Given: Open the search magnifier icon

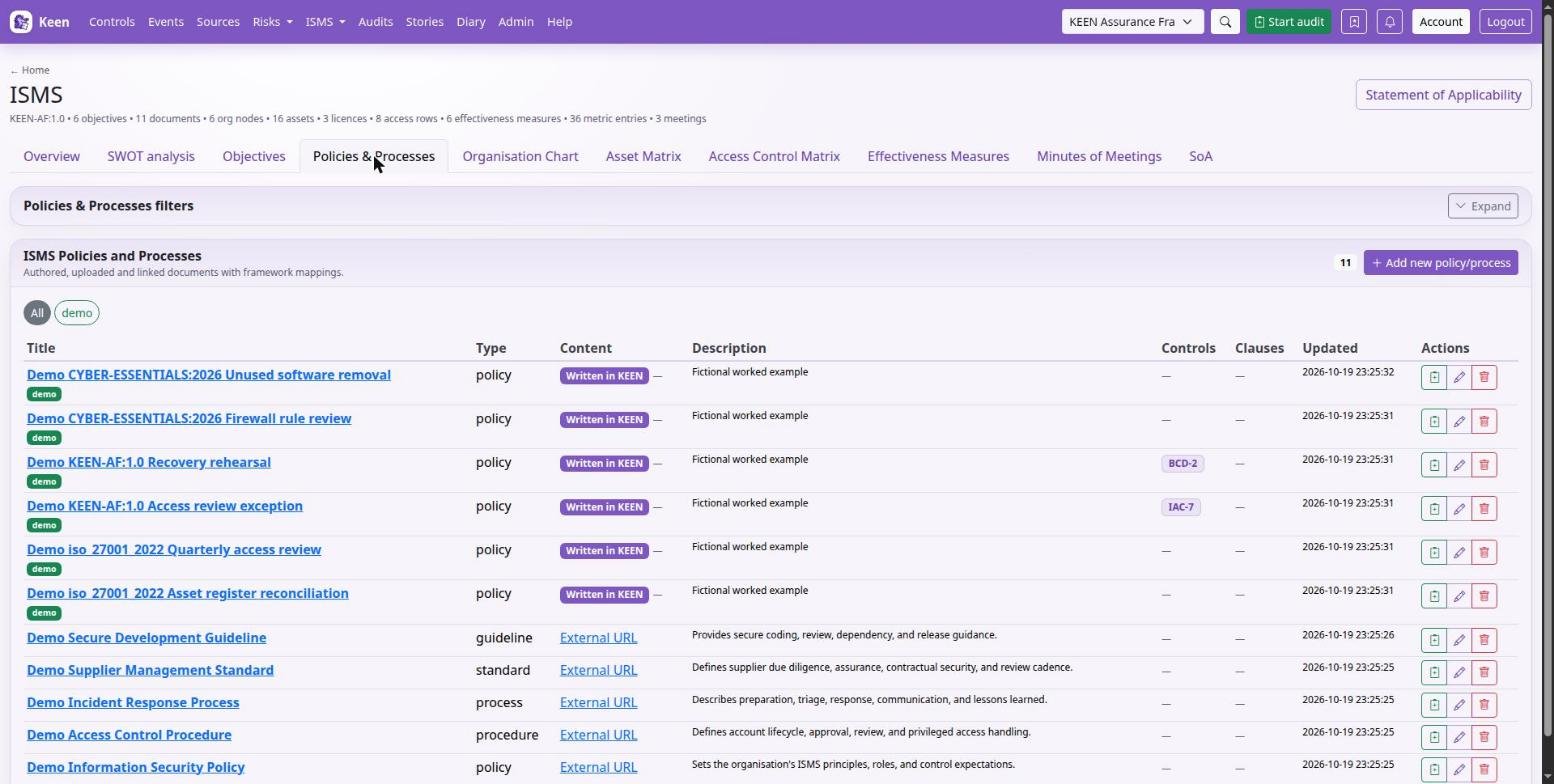Looking at the screenshot, I should point(1225,21).
